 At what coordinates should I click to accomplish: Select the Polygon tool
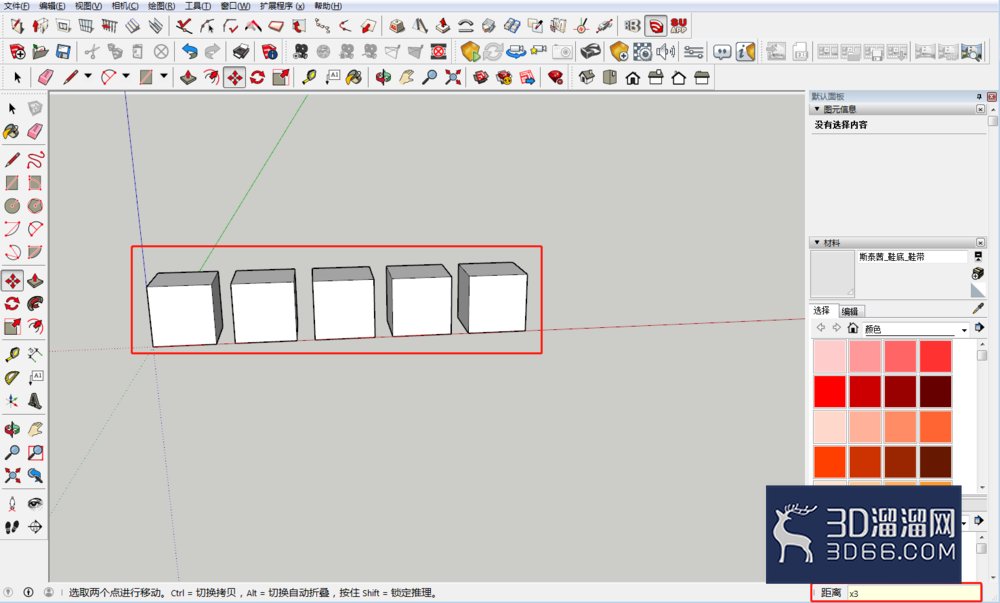35,206
